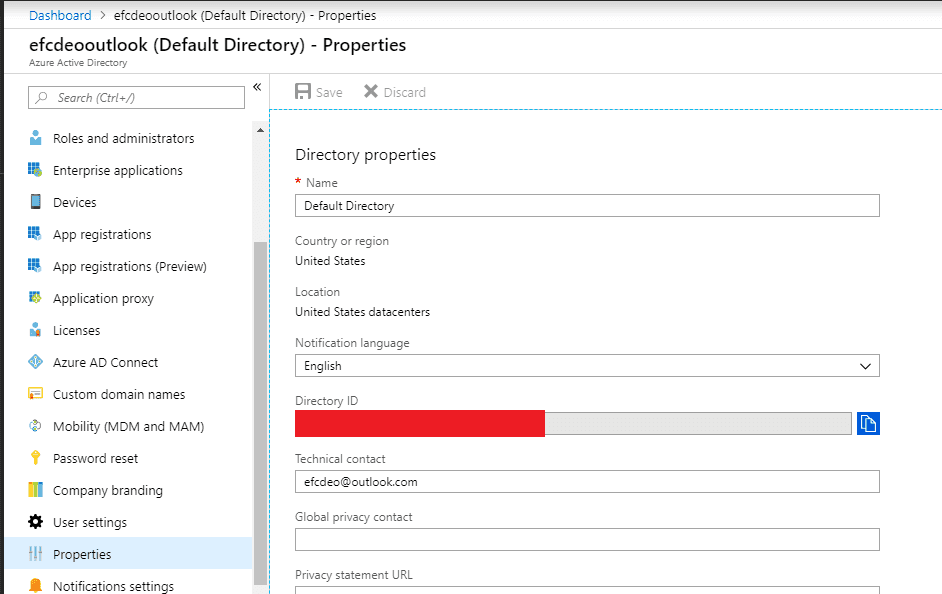Click the Save disk icon
Viewport: 942px width, 594px height.
(x=303, y=91)
